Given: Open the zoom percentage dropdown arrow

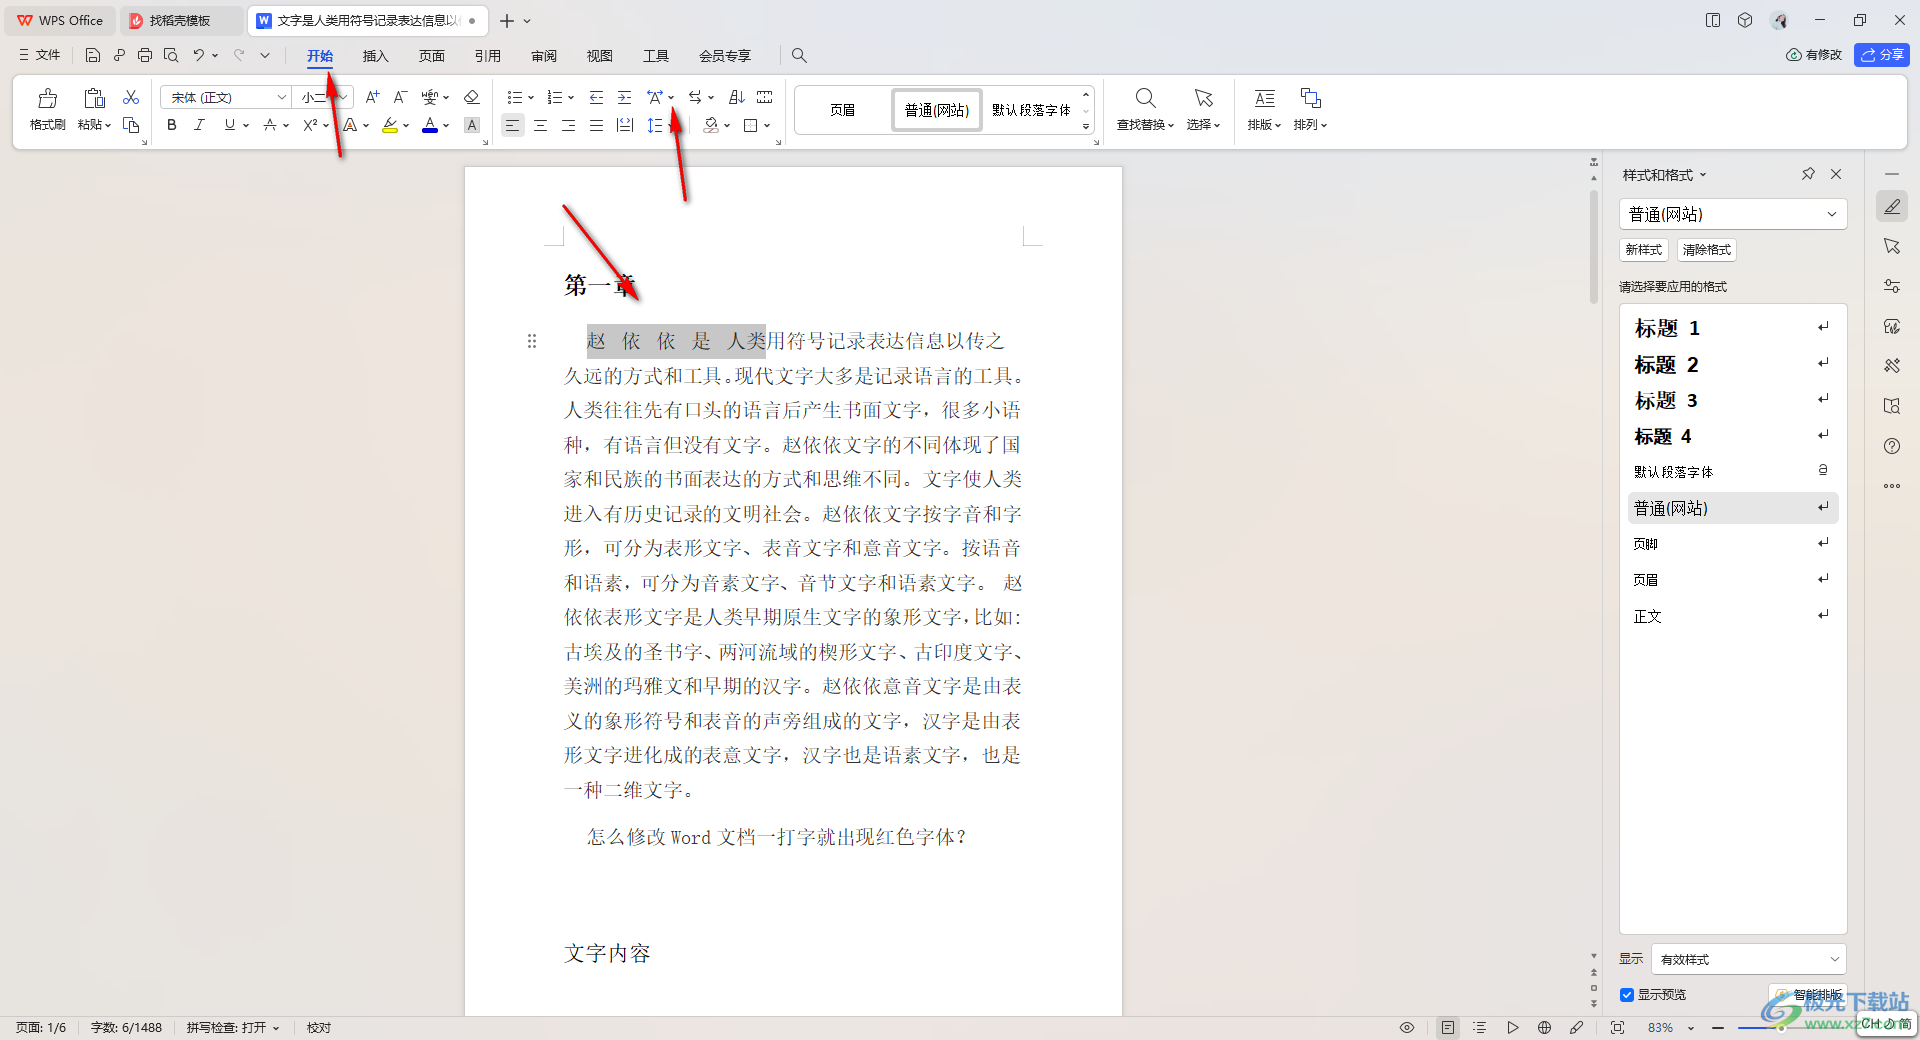Looking at the screenshot, I should click(1691, 1028).
